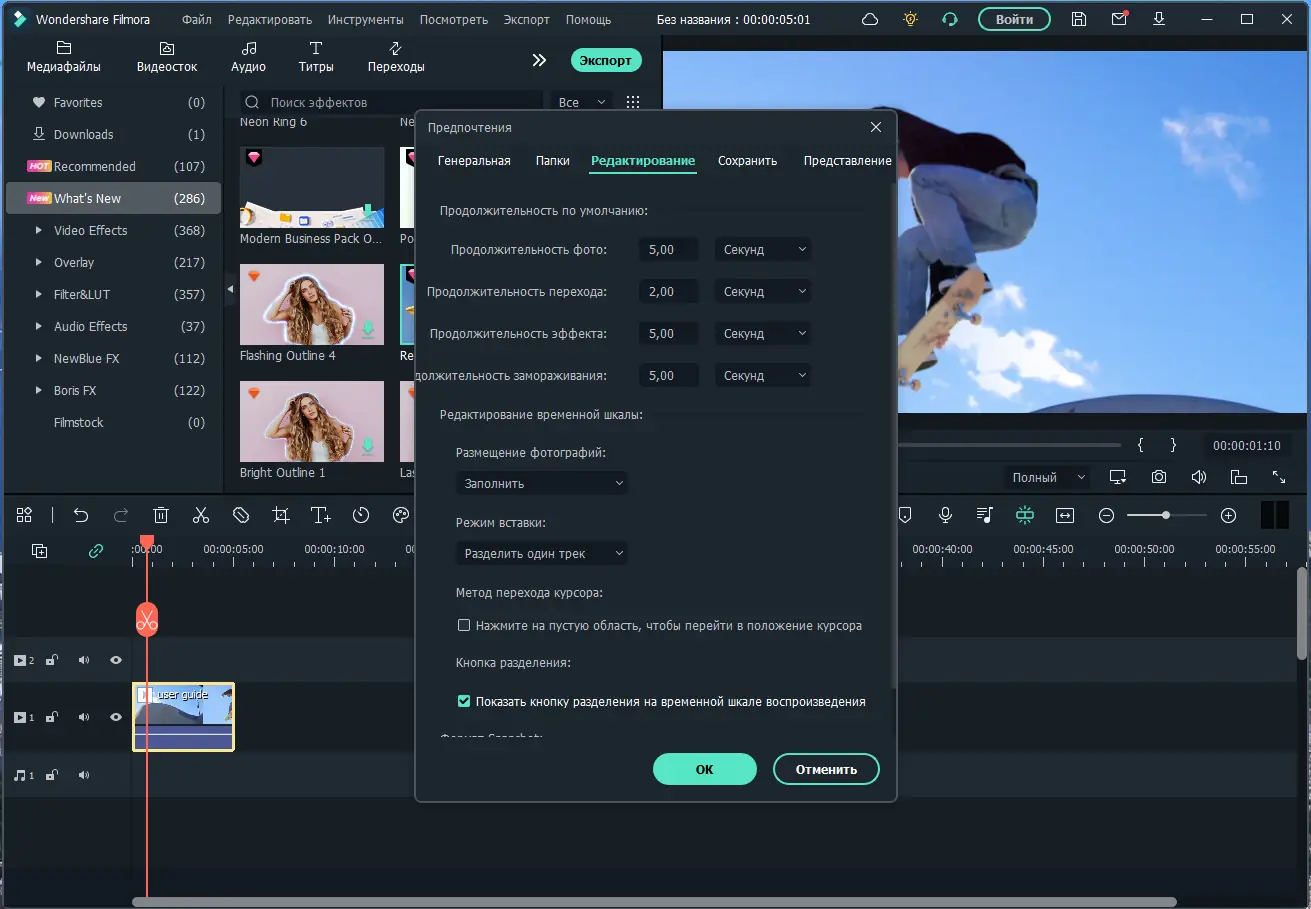This screenshot has height=909, width=1311.
Task: Click the Undo arrow icon
Action: pyautogui.click(x=81, y=515)
